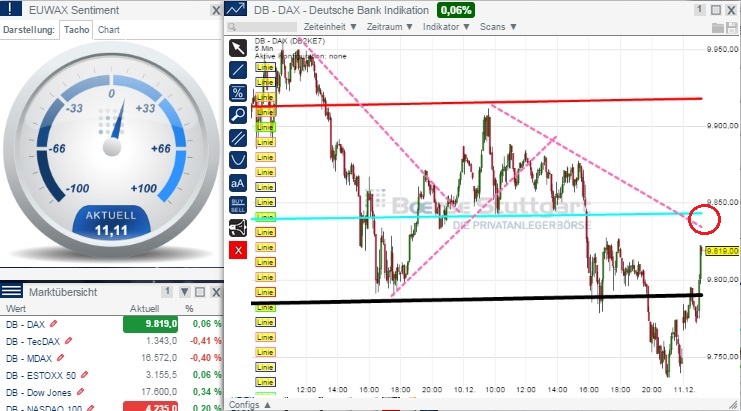
Task: Select the DB - TecDAX row
Action: coord(112,341)
